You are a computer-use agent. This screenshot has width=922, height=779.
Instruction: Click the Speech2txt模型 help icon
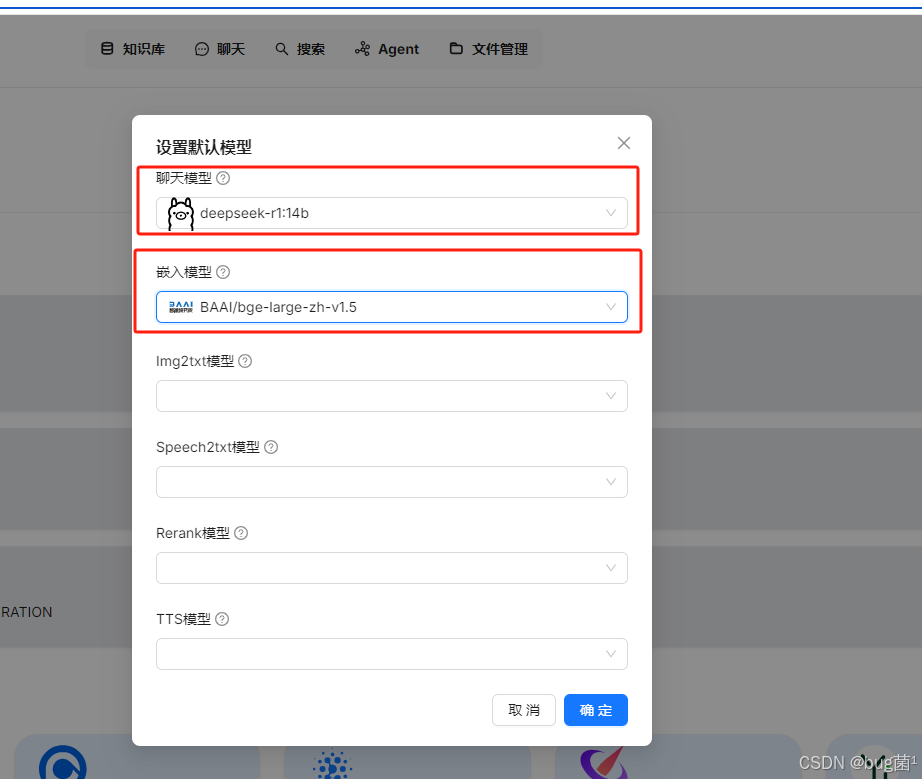[x=271, y=447]
